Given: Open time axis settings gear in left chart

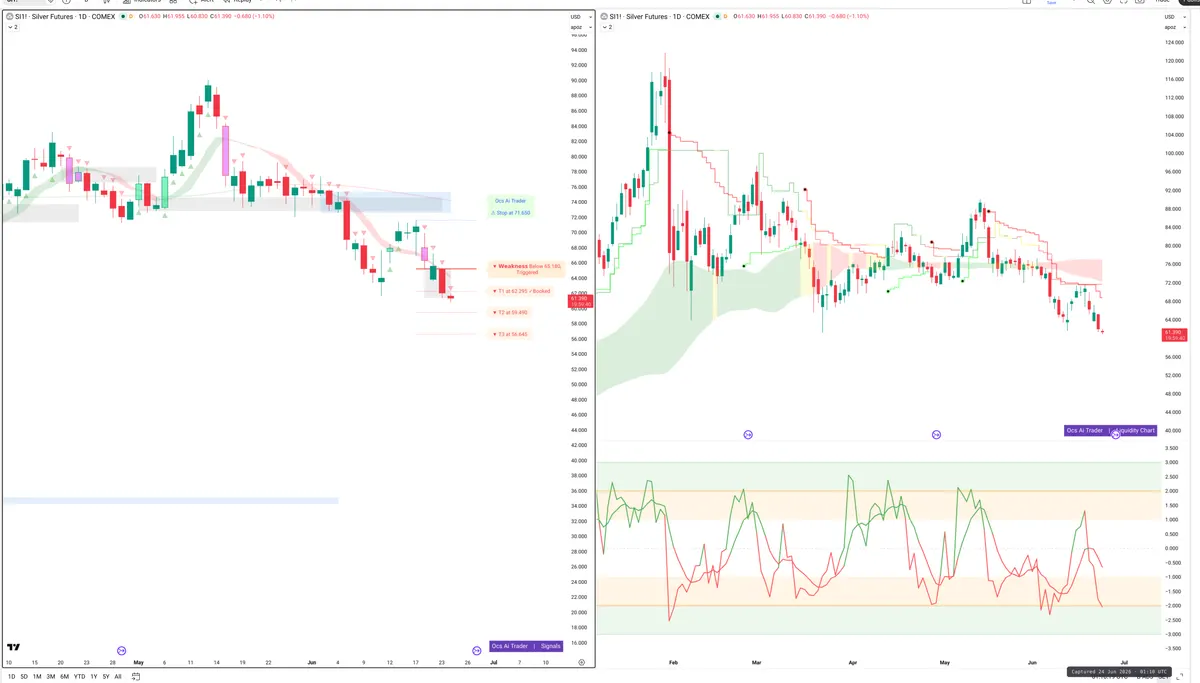Looking at the screenshot, I should point(581,662).
